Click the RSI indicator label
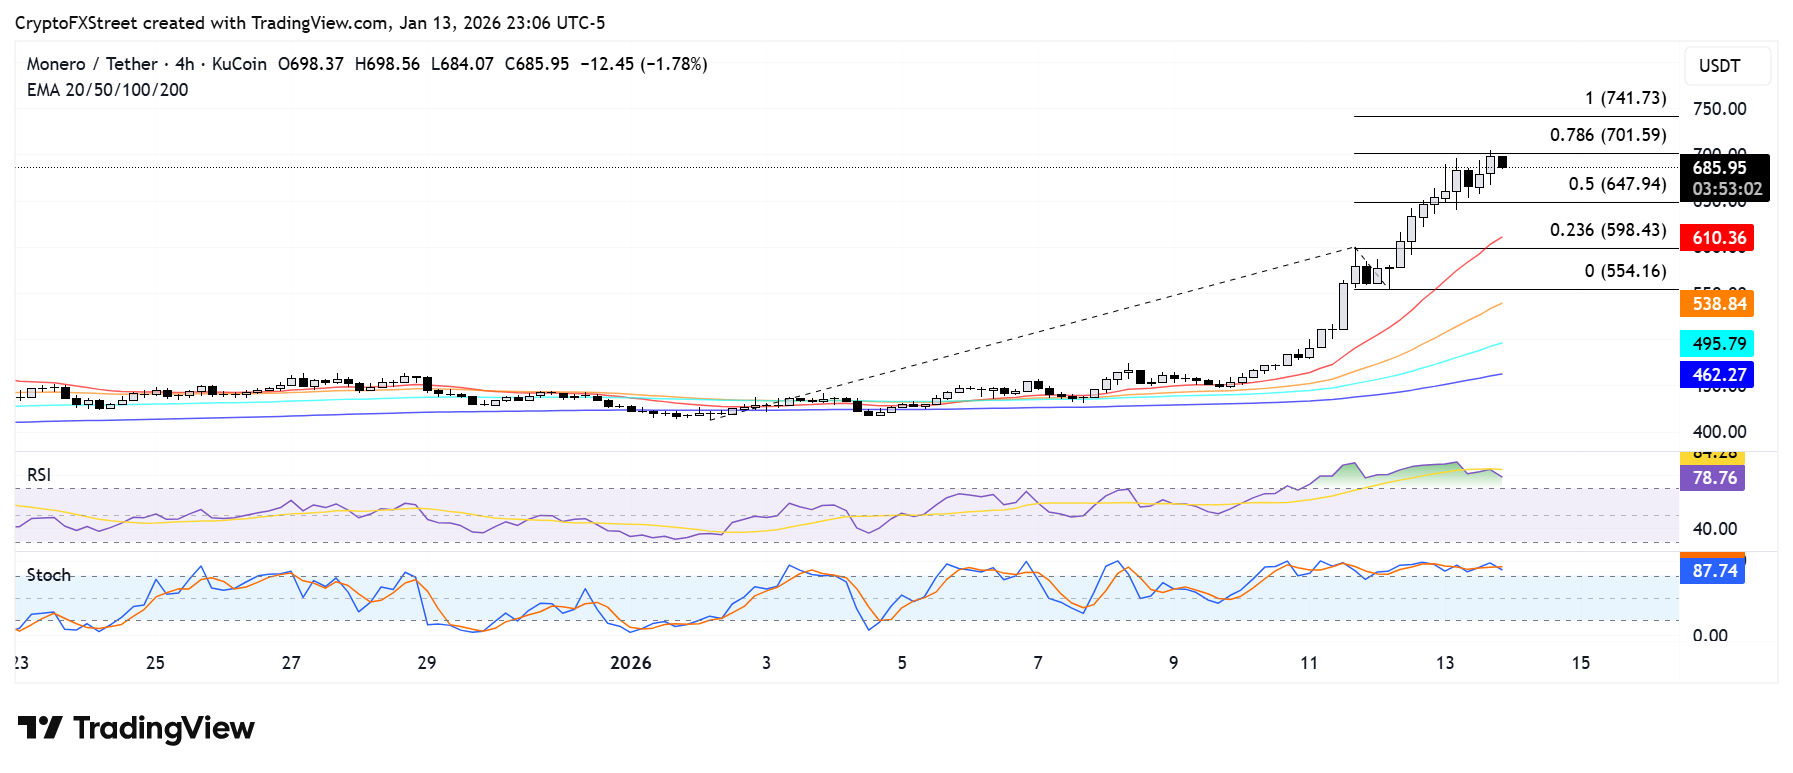This screenshot has width=1793, height=773. coord(39,475)
